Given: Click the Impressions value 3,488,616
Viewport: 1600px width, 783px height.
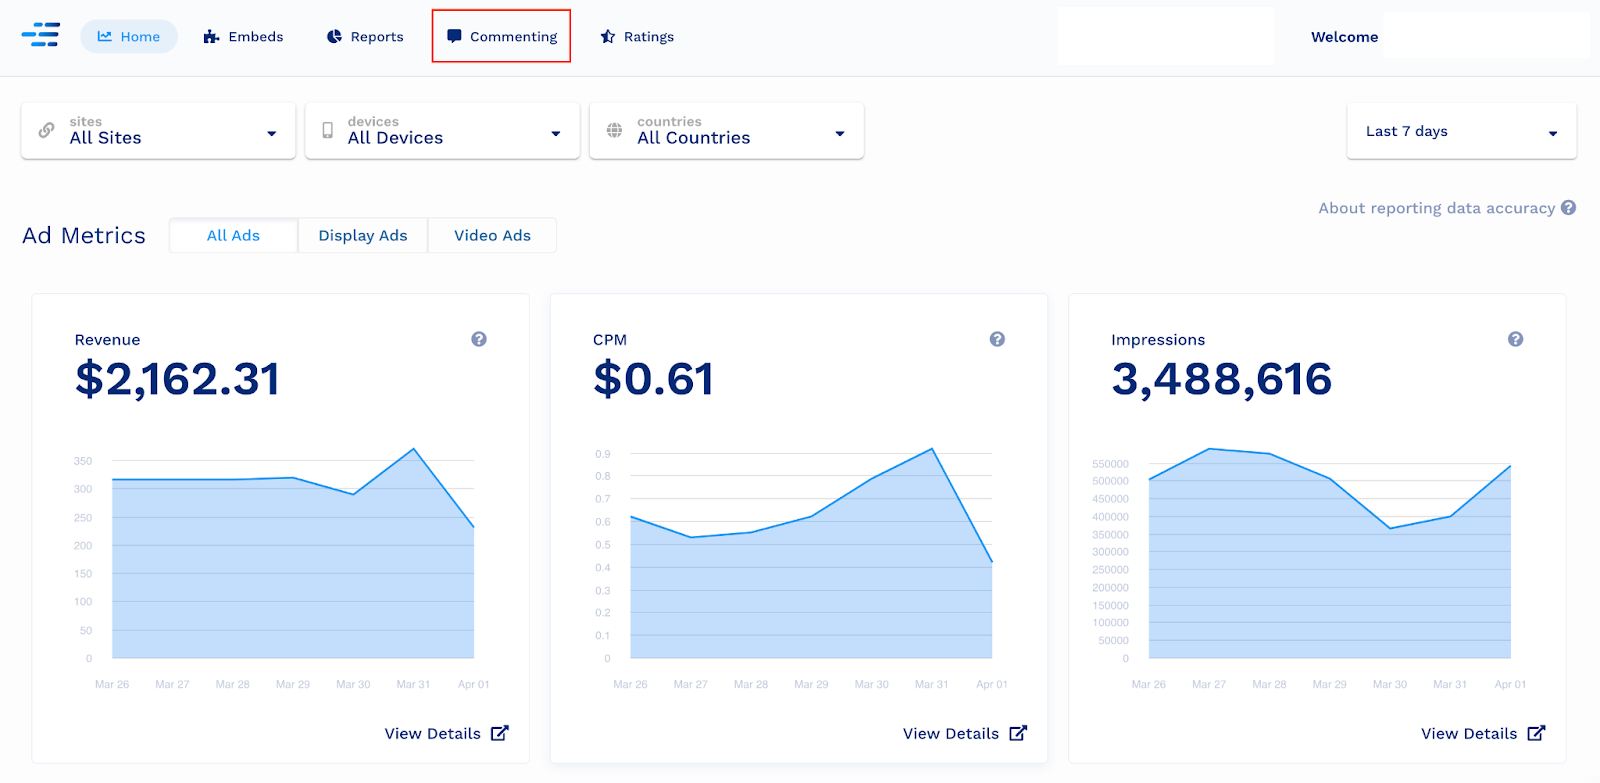Looking at the screenshot, I should point(1221,379).
